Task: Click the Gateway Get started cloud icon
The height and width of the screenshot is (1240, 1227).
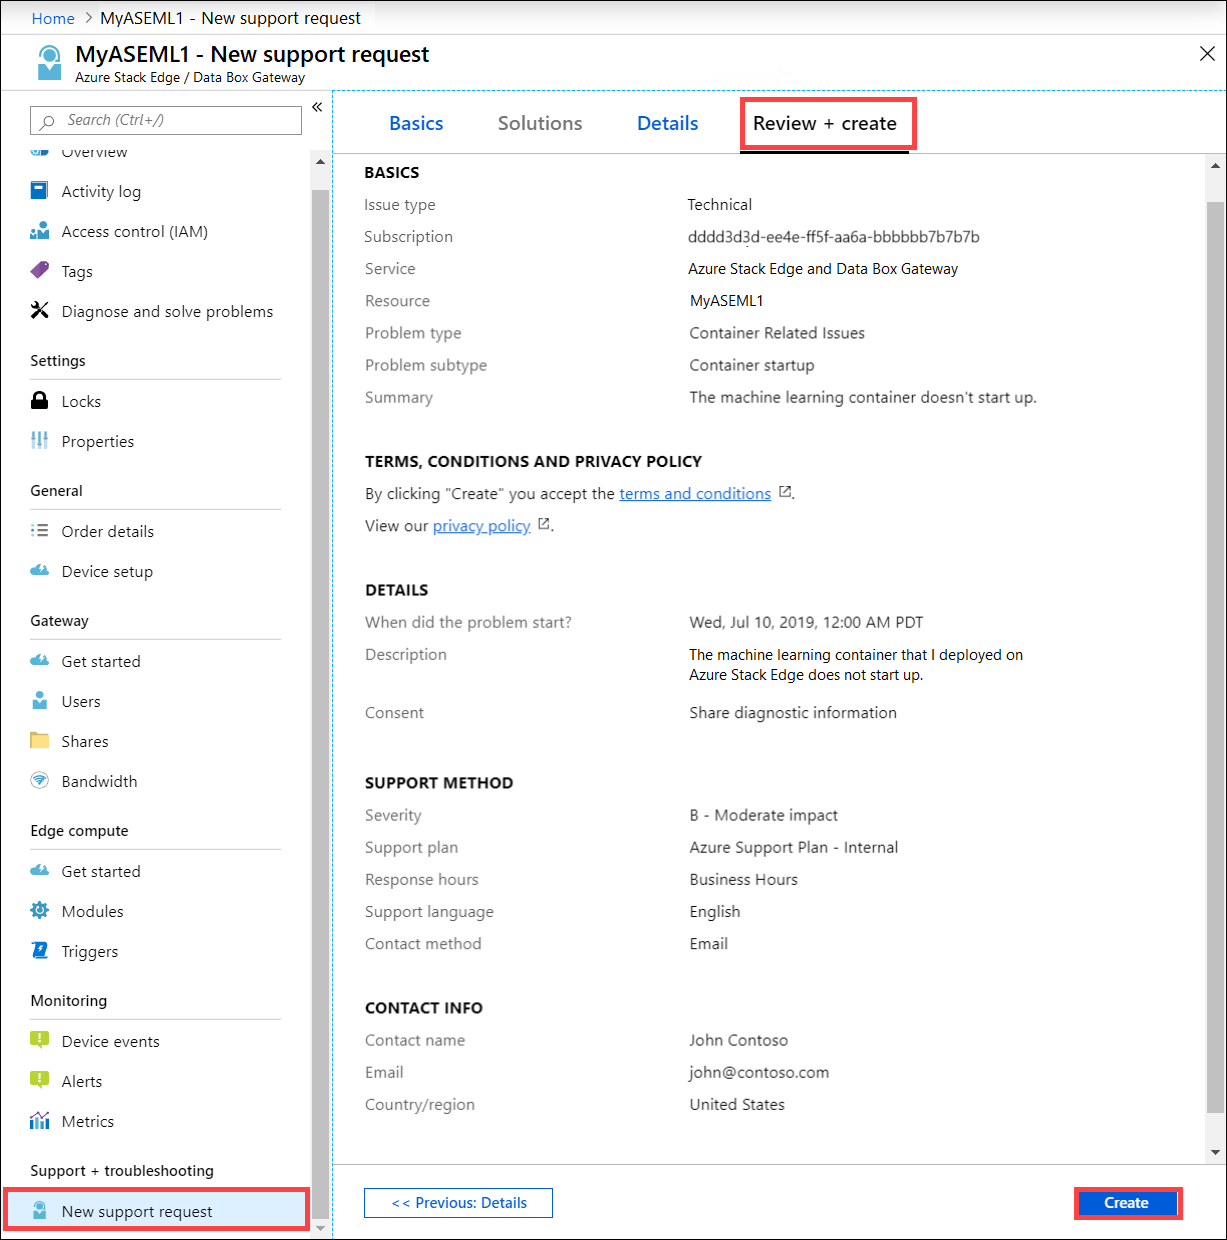Action: tap(39, 660)
